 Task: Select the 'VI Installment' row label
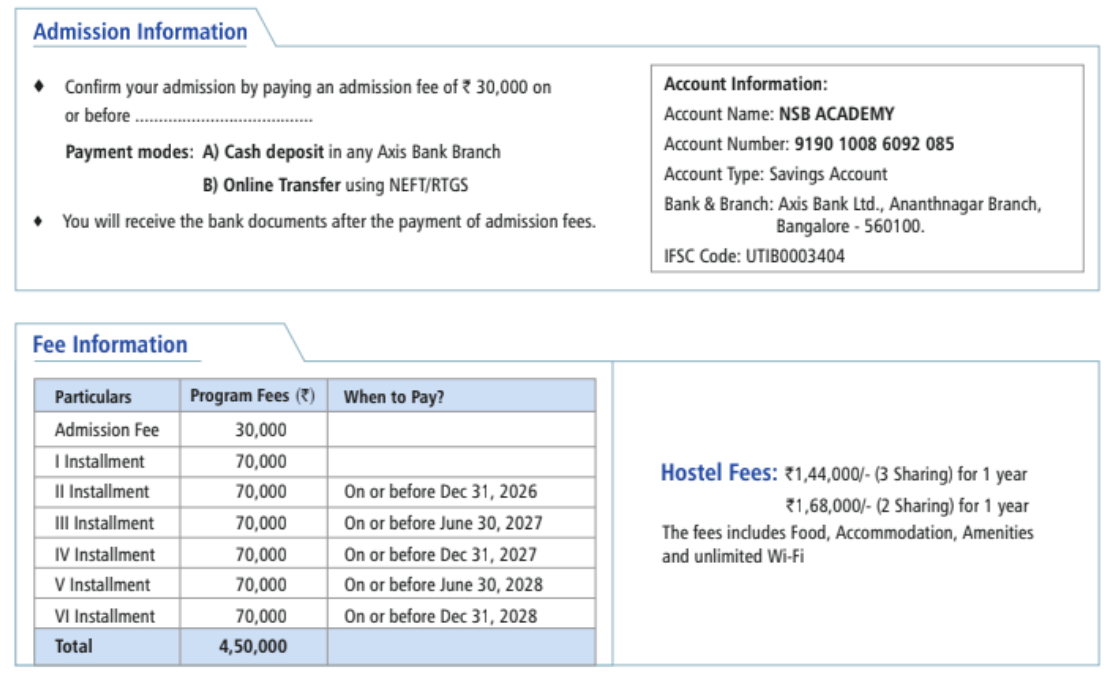pos(104,616)
